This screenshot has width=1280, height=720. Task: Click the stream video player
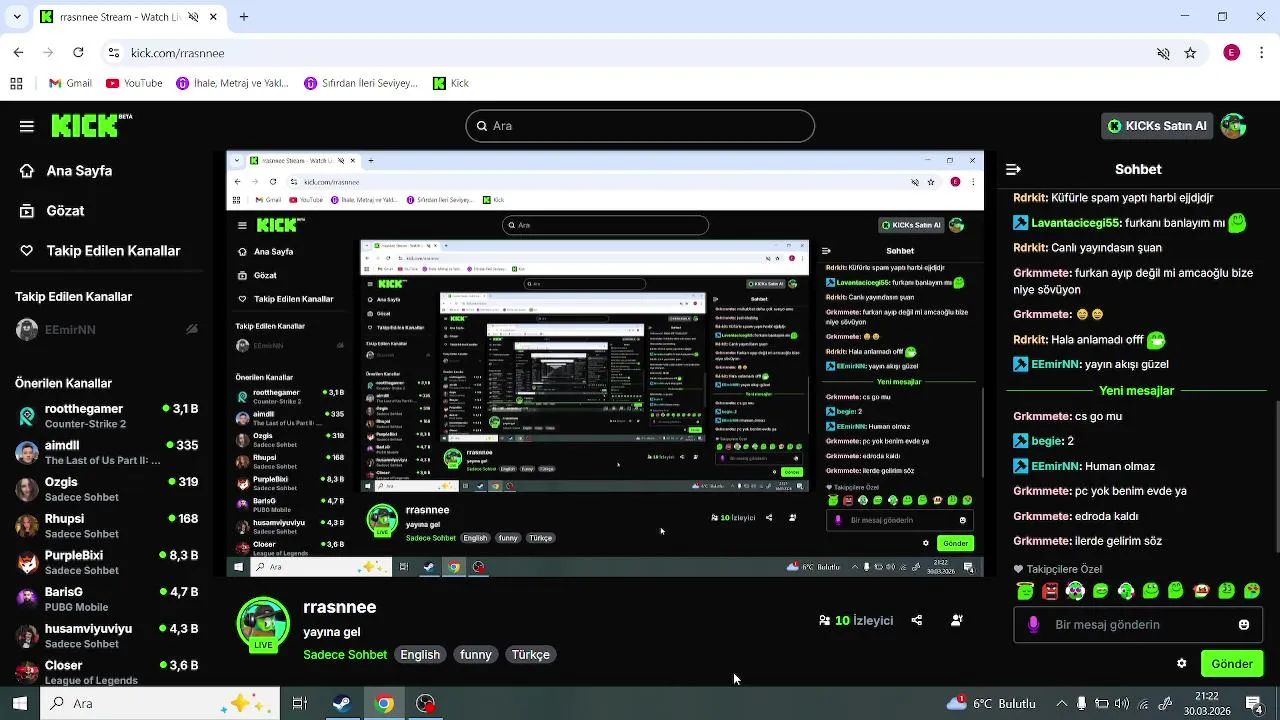point(605,364)
